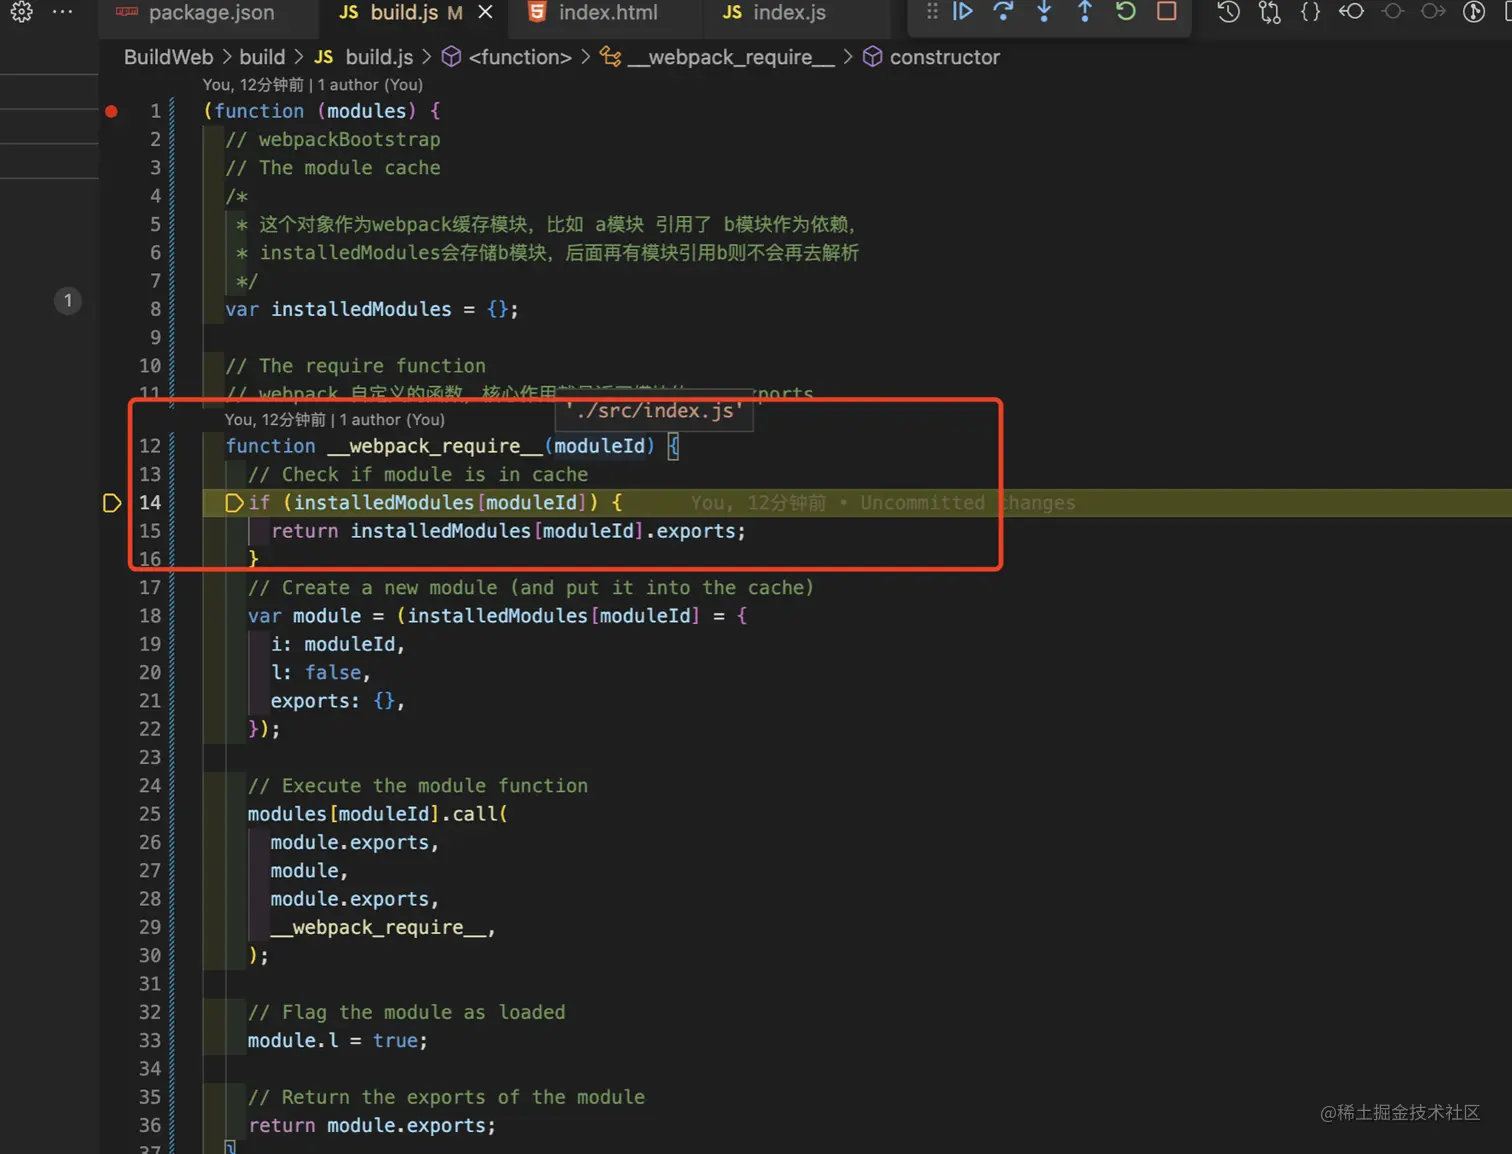Click line number 25 in the gutter
Screen dimensions: 1512x1154
(x=150, y=814)
